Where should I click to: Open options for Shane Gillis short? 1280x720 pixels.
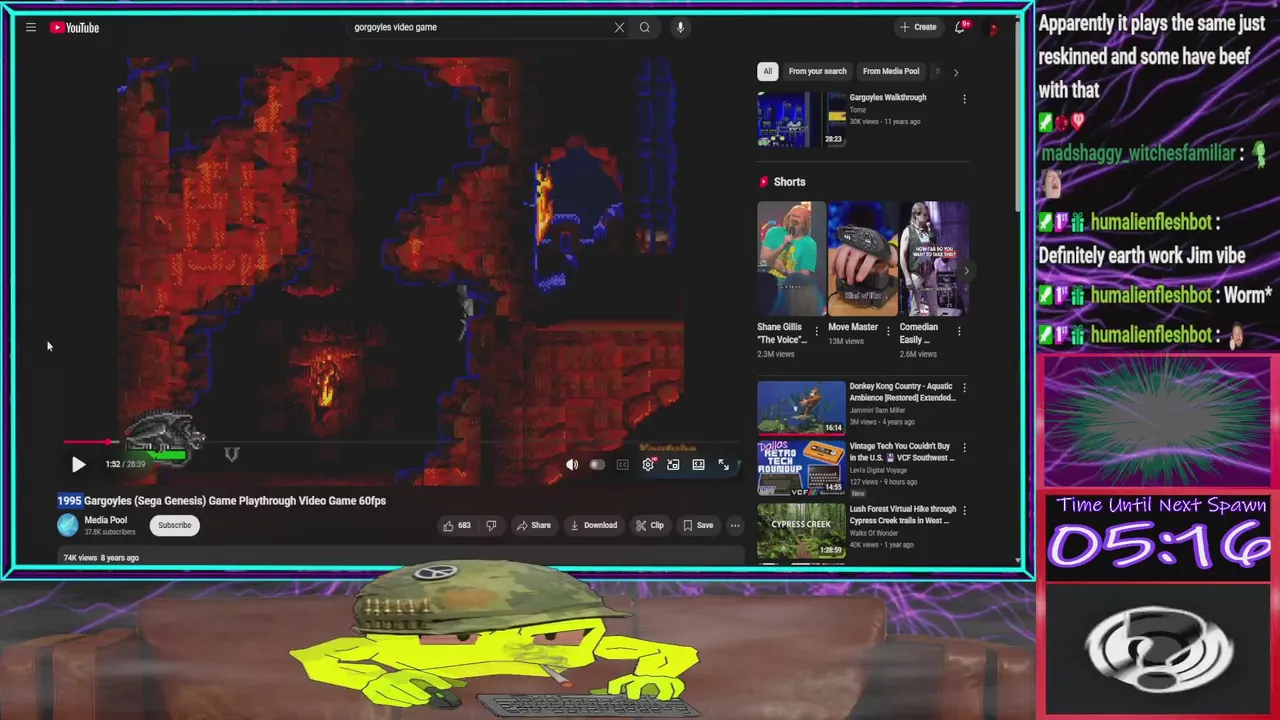click(x=816, y=331)
